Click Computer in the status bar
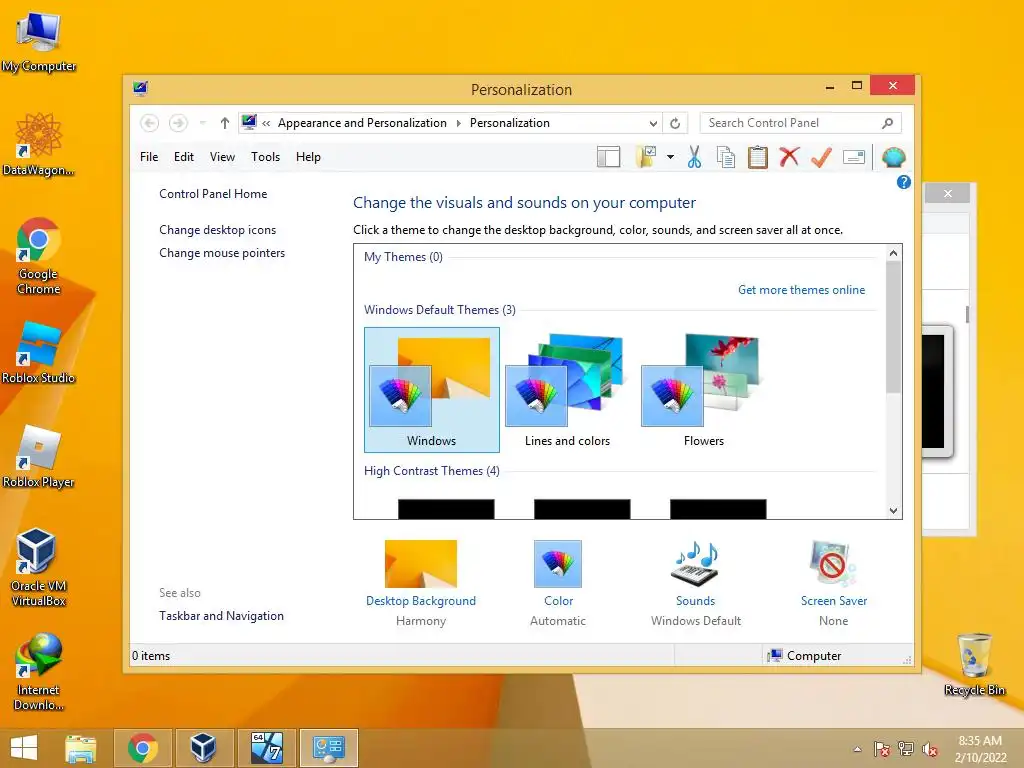This screenshot has height=768, width=1024. pyautogui.click(x=805, y=656)
